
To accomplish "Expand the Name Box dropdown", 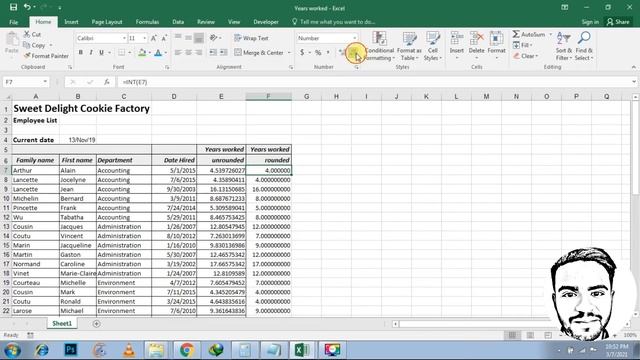I will click(x=45, y=82).
